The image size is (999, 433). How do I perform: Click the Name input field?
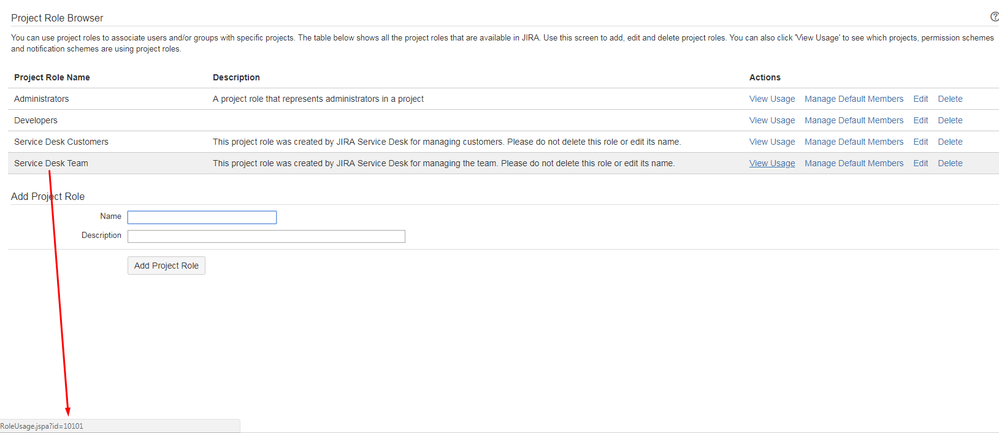tap(202, 217)
